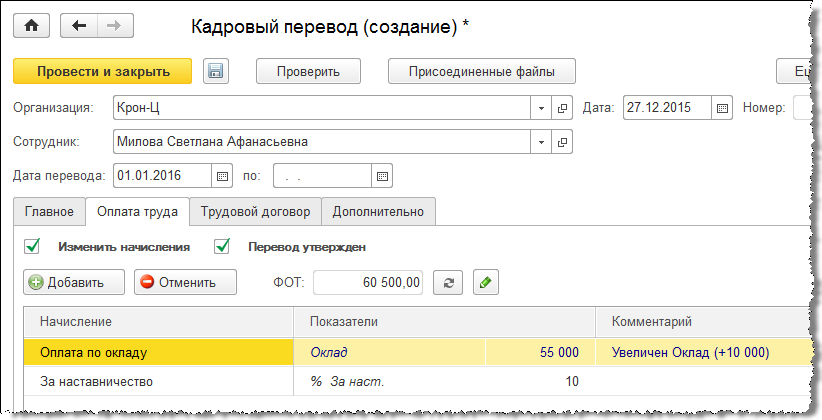This screenshot has width=822, height=420.
Task: Open the Трудовой договор tab
Action: pyautogui.click(x=256, y=212)
